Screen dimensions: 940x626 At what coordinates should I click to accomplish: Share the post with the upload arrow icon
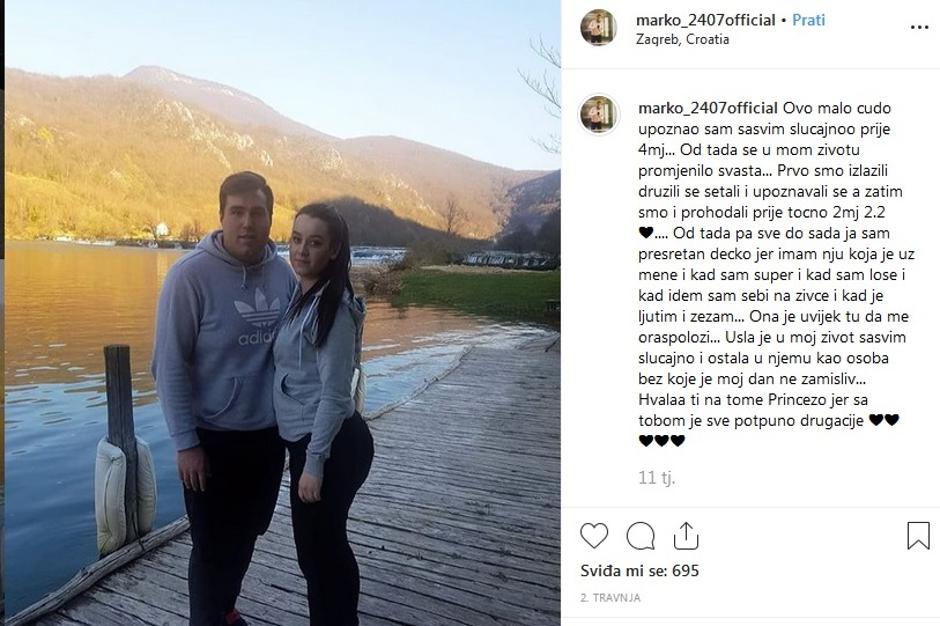pos(686,535)
